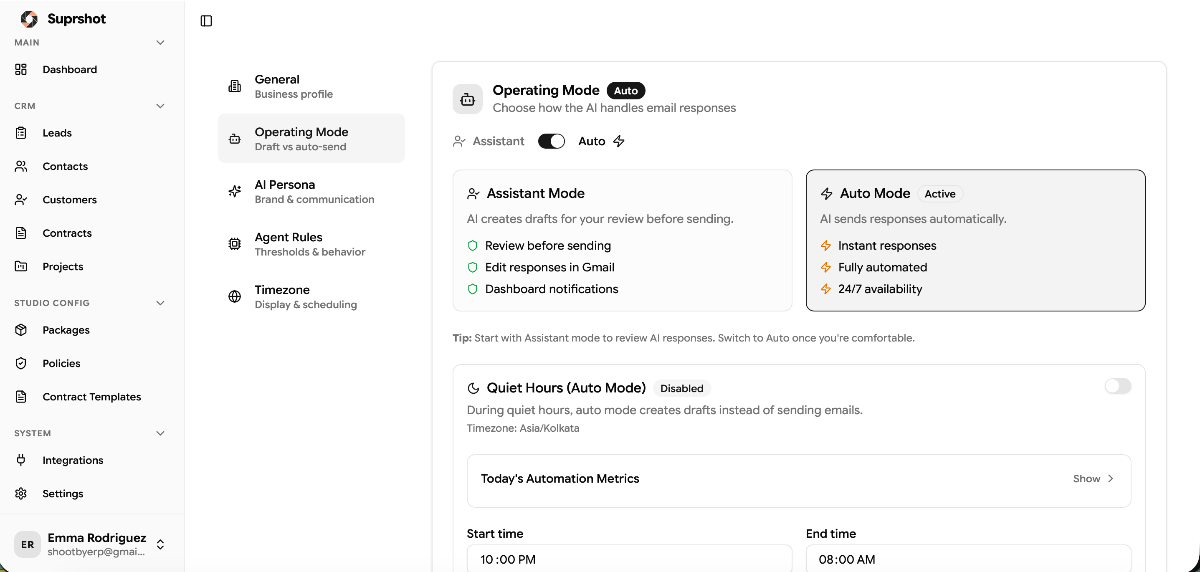Open Leads via its clipboard icon
This screenshot has height=572, width=1200.
(21, 133)
